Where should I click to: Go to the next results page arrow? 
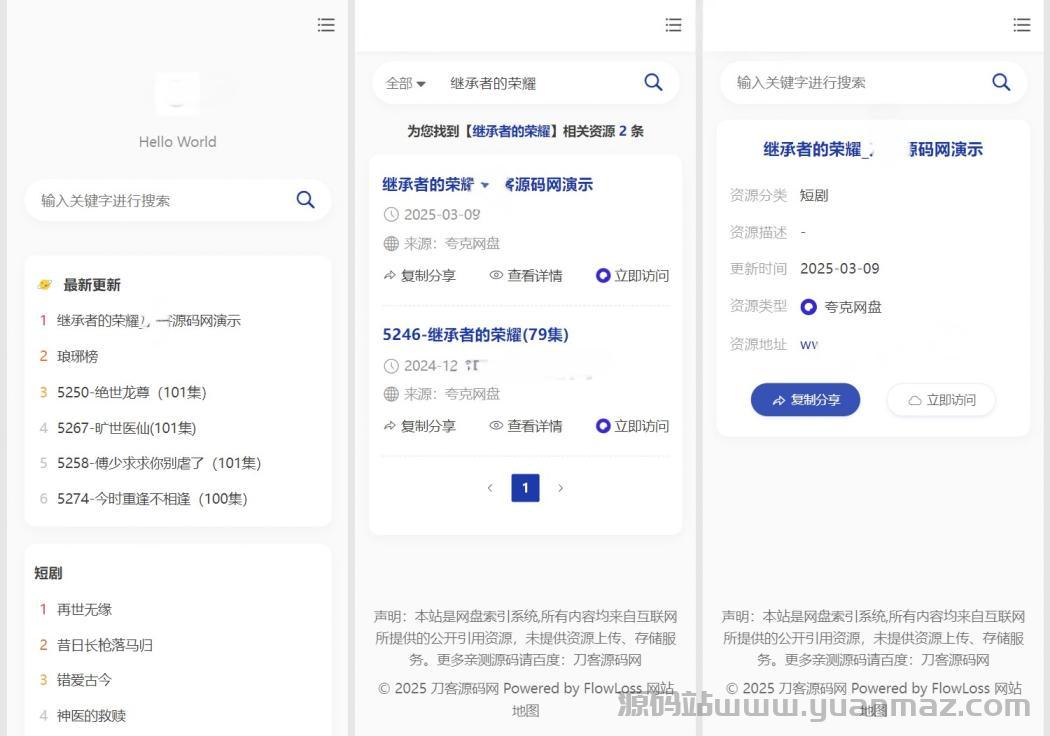coord(560,488)
